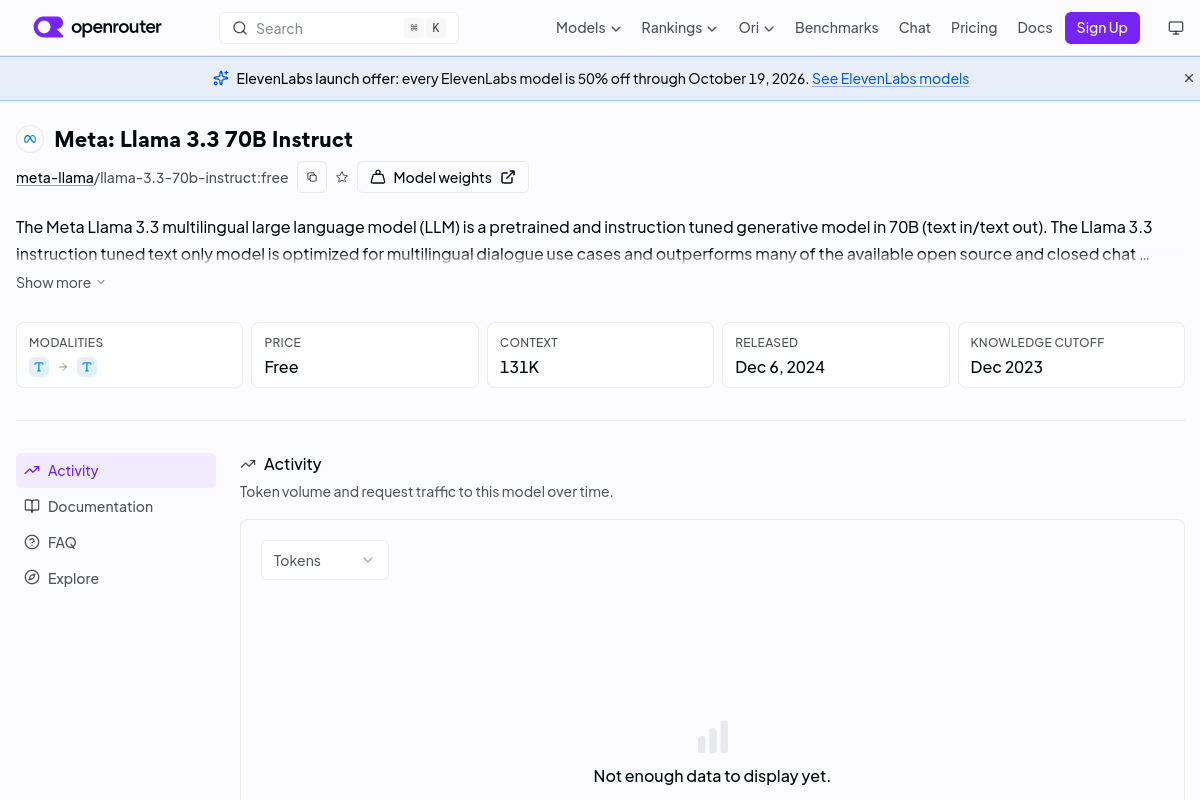Click the Hugging Face icon on Model weights
The height and width of the screenshot is (800, 1200).
tap(378, 177)
